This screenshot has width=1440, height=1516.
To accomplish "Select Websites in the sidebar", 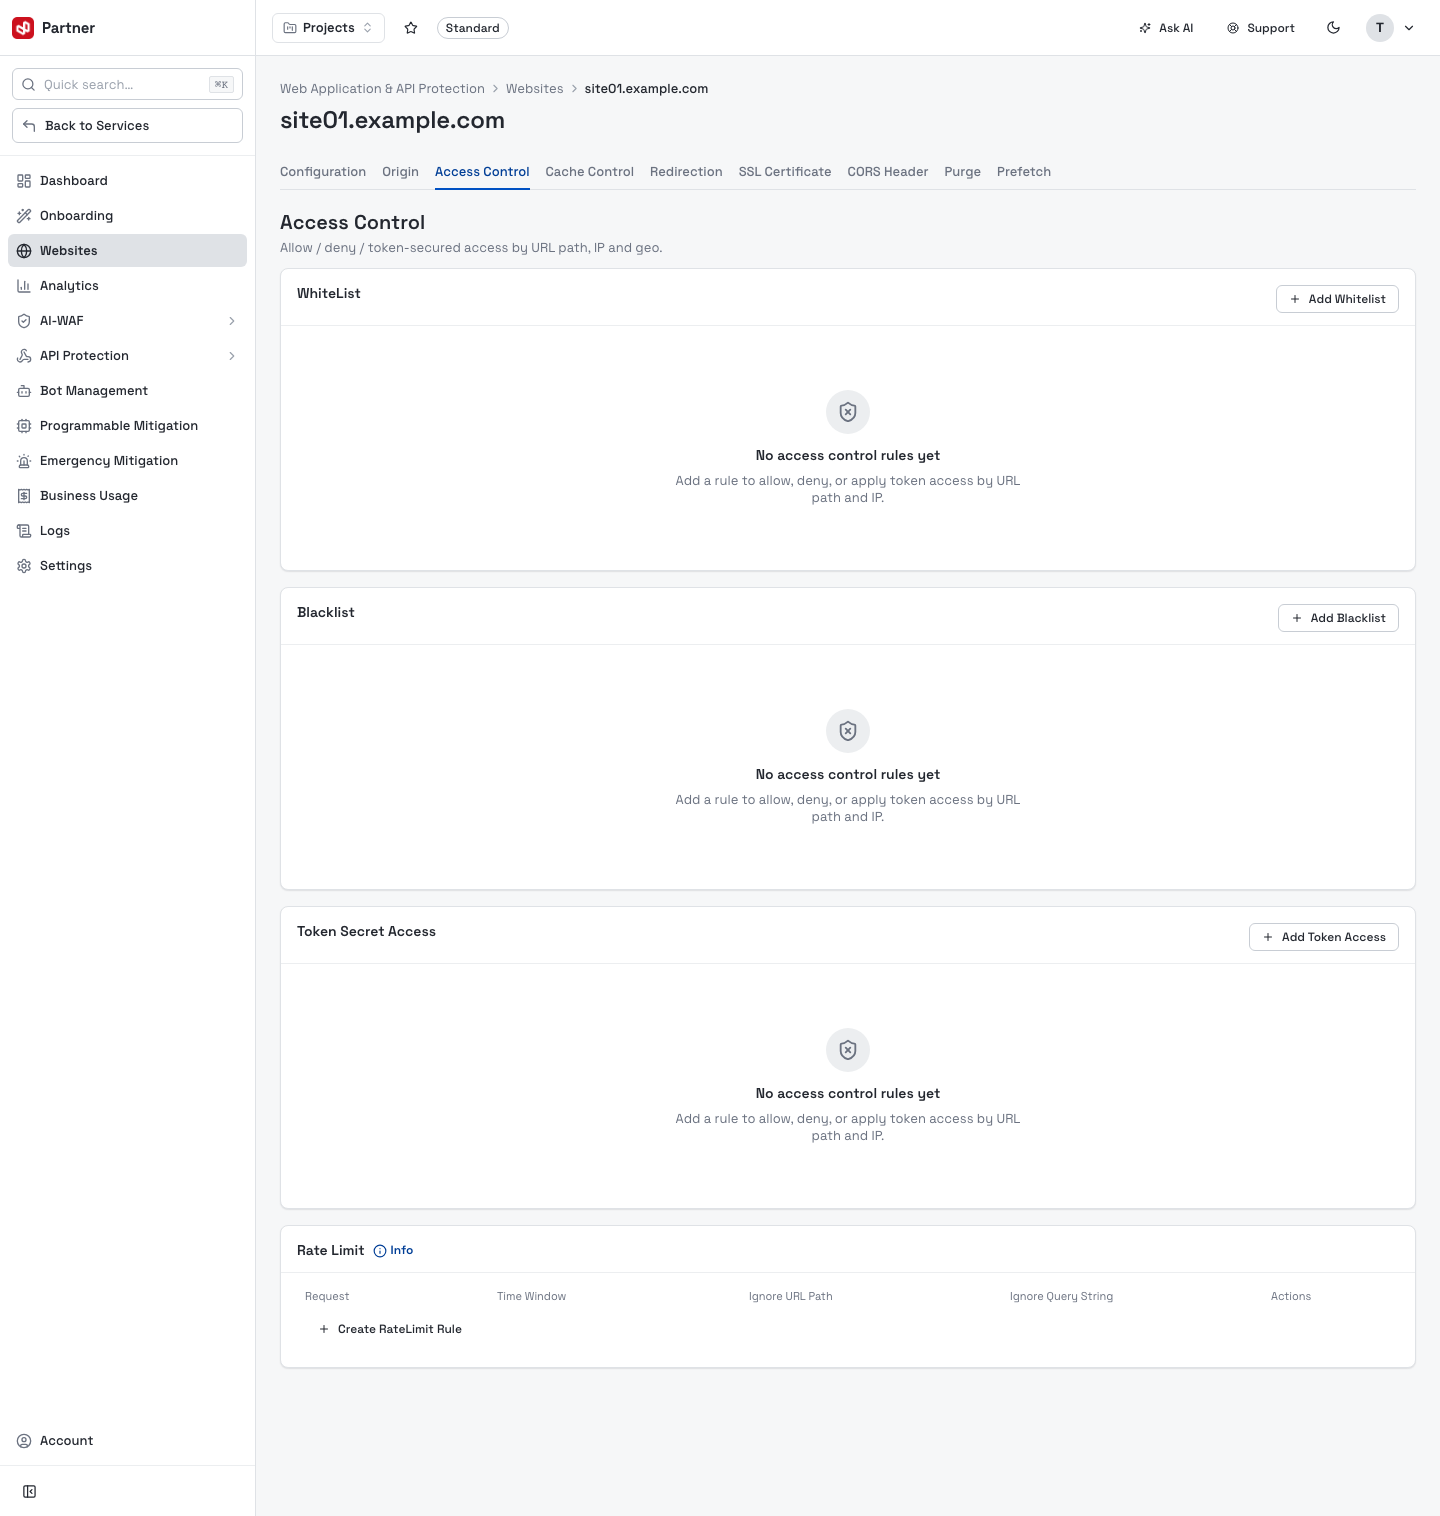I will 127,251.
